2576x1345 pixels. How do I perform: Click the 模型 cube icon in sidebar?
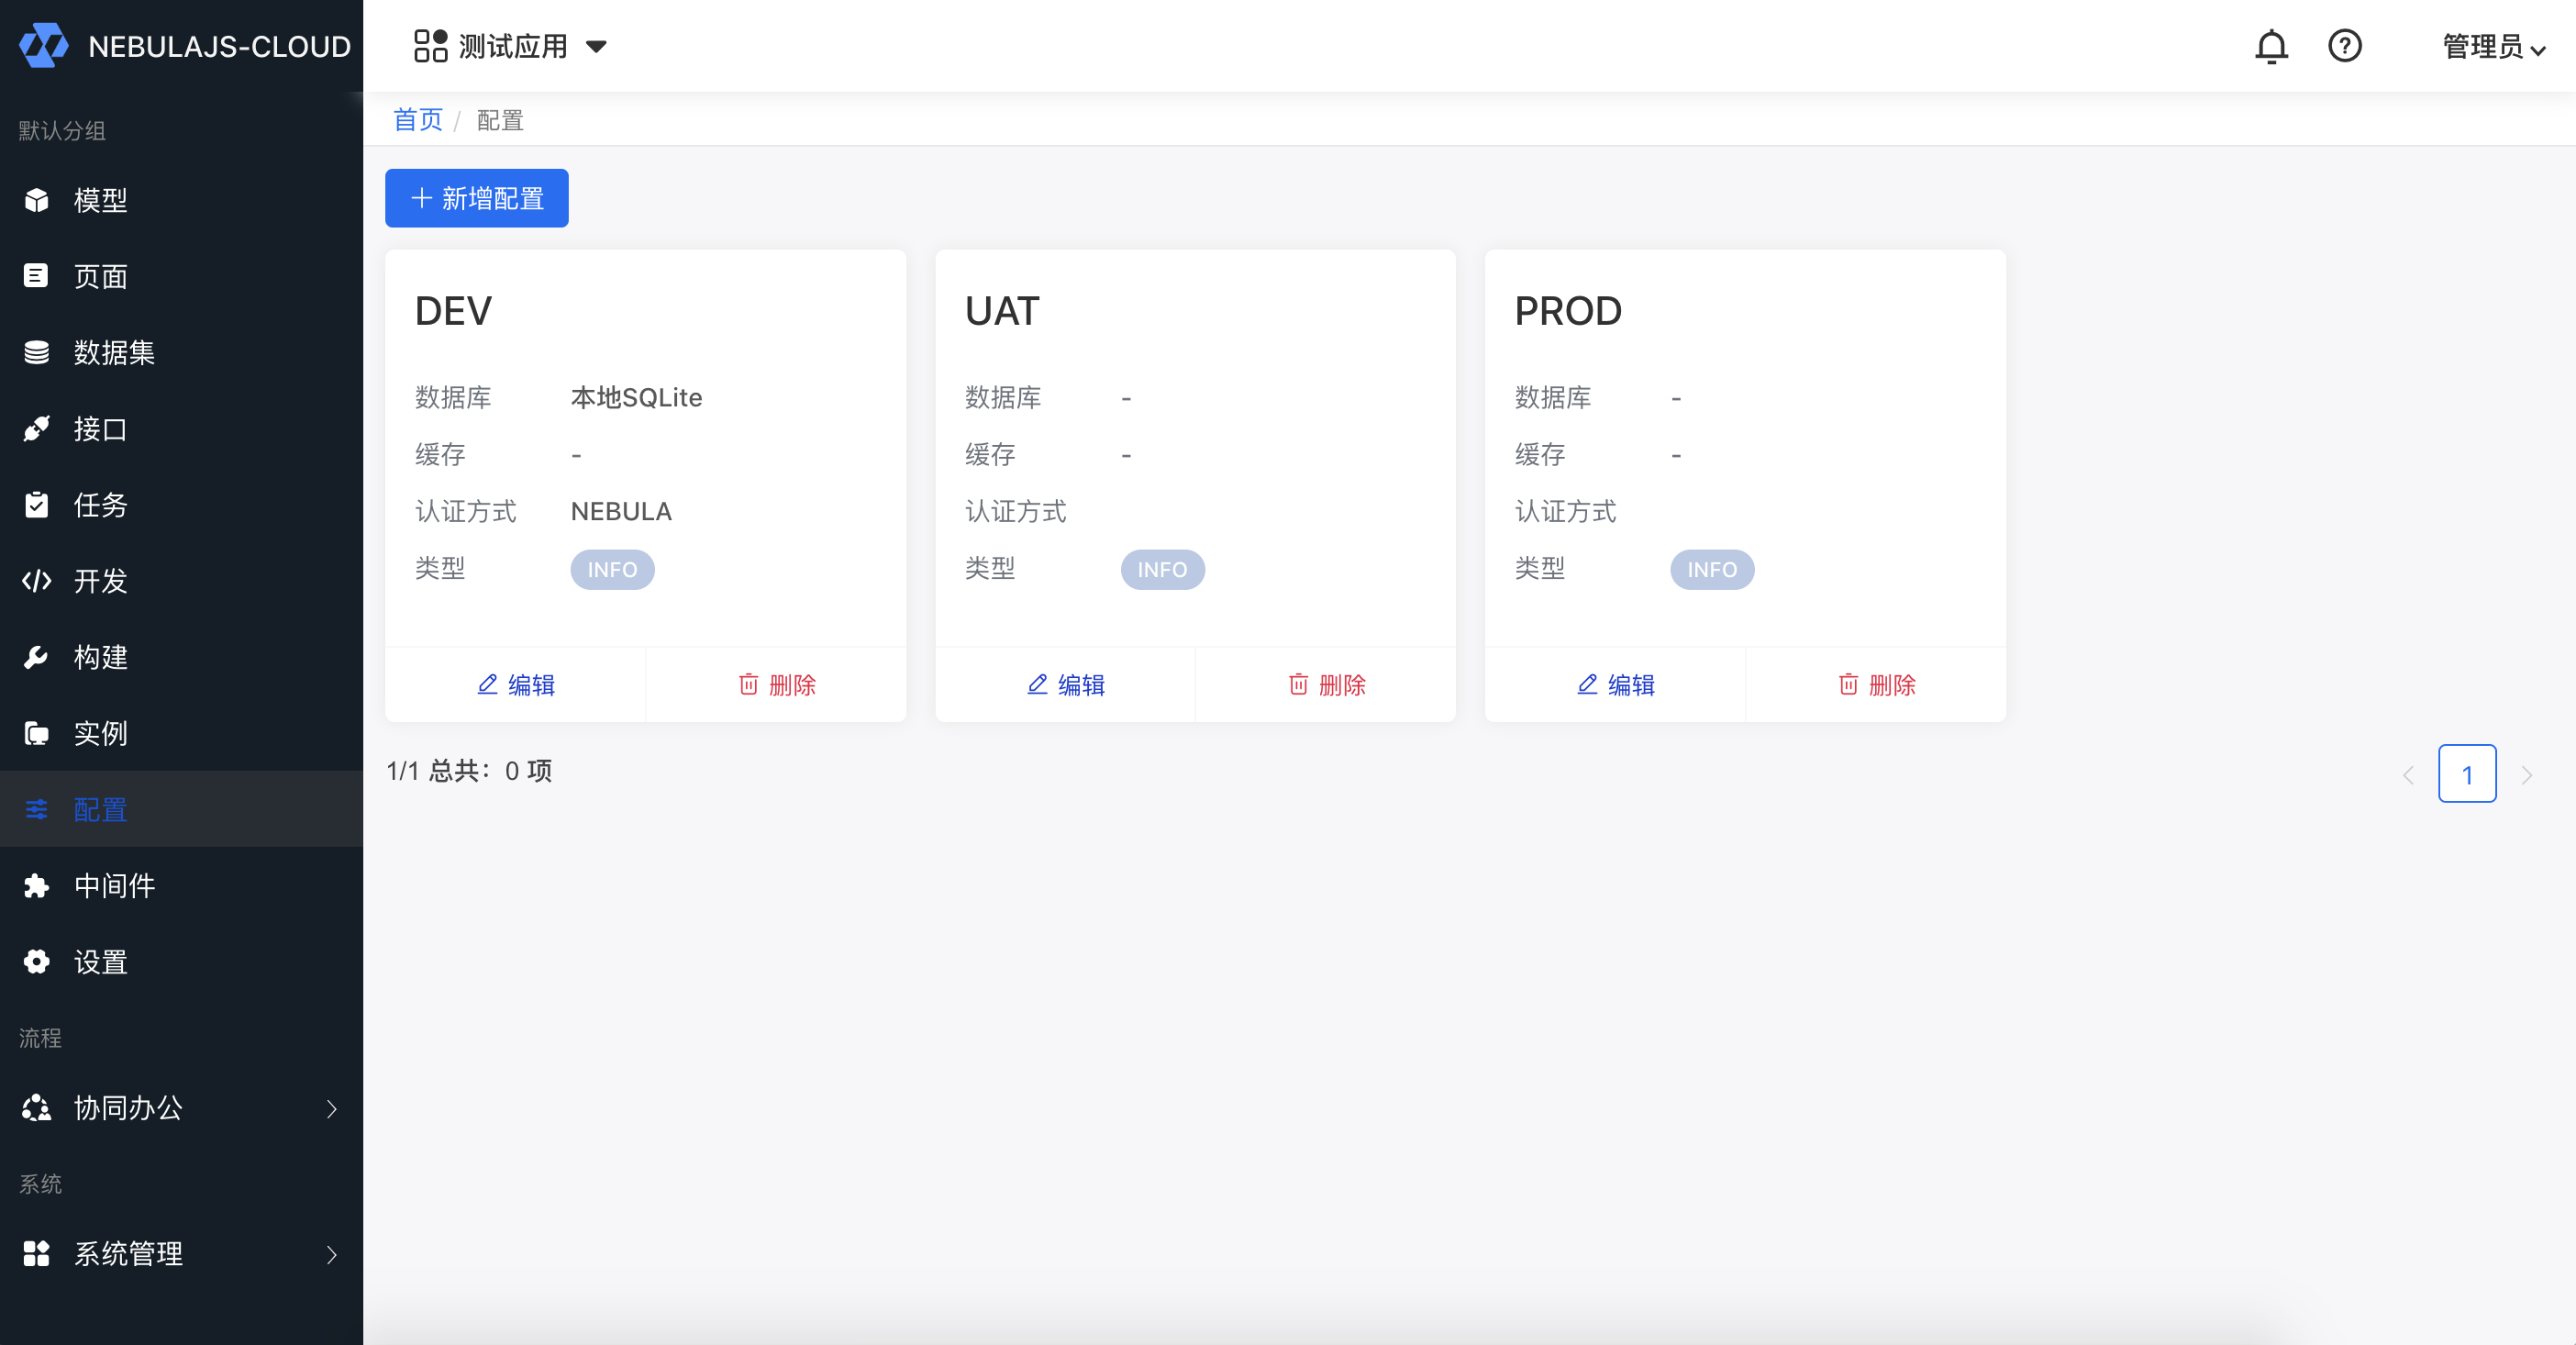[x=37, y=200]
